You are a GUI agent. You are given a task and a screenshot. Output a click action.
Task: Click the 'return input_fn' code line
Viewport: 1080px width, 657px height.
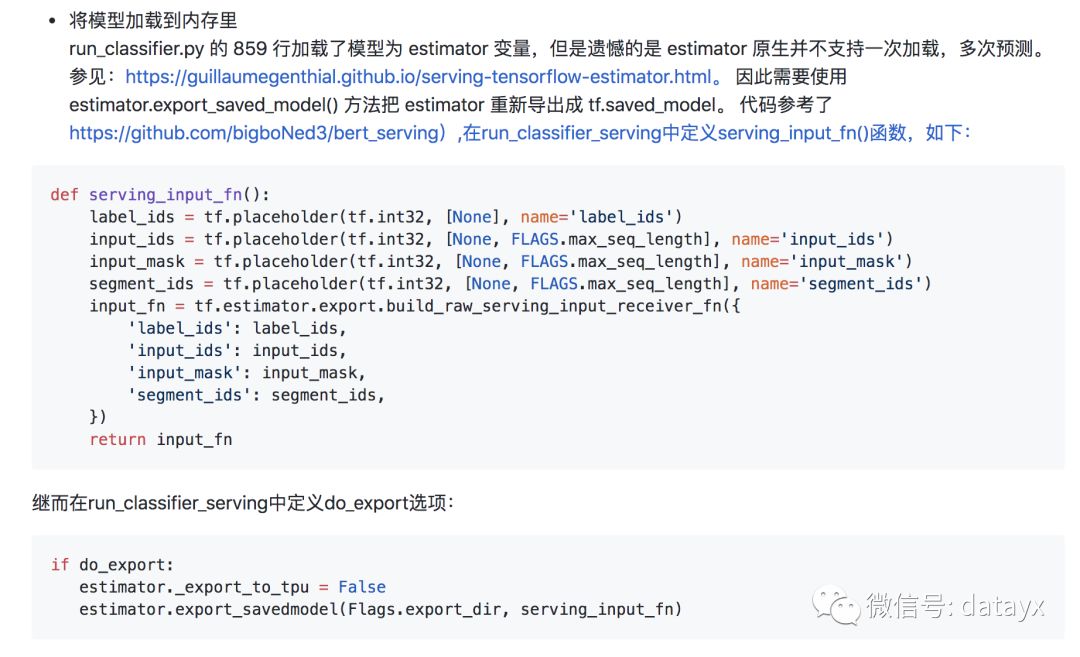pyautogui.click(x=160, y=439)
